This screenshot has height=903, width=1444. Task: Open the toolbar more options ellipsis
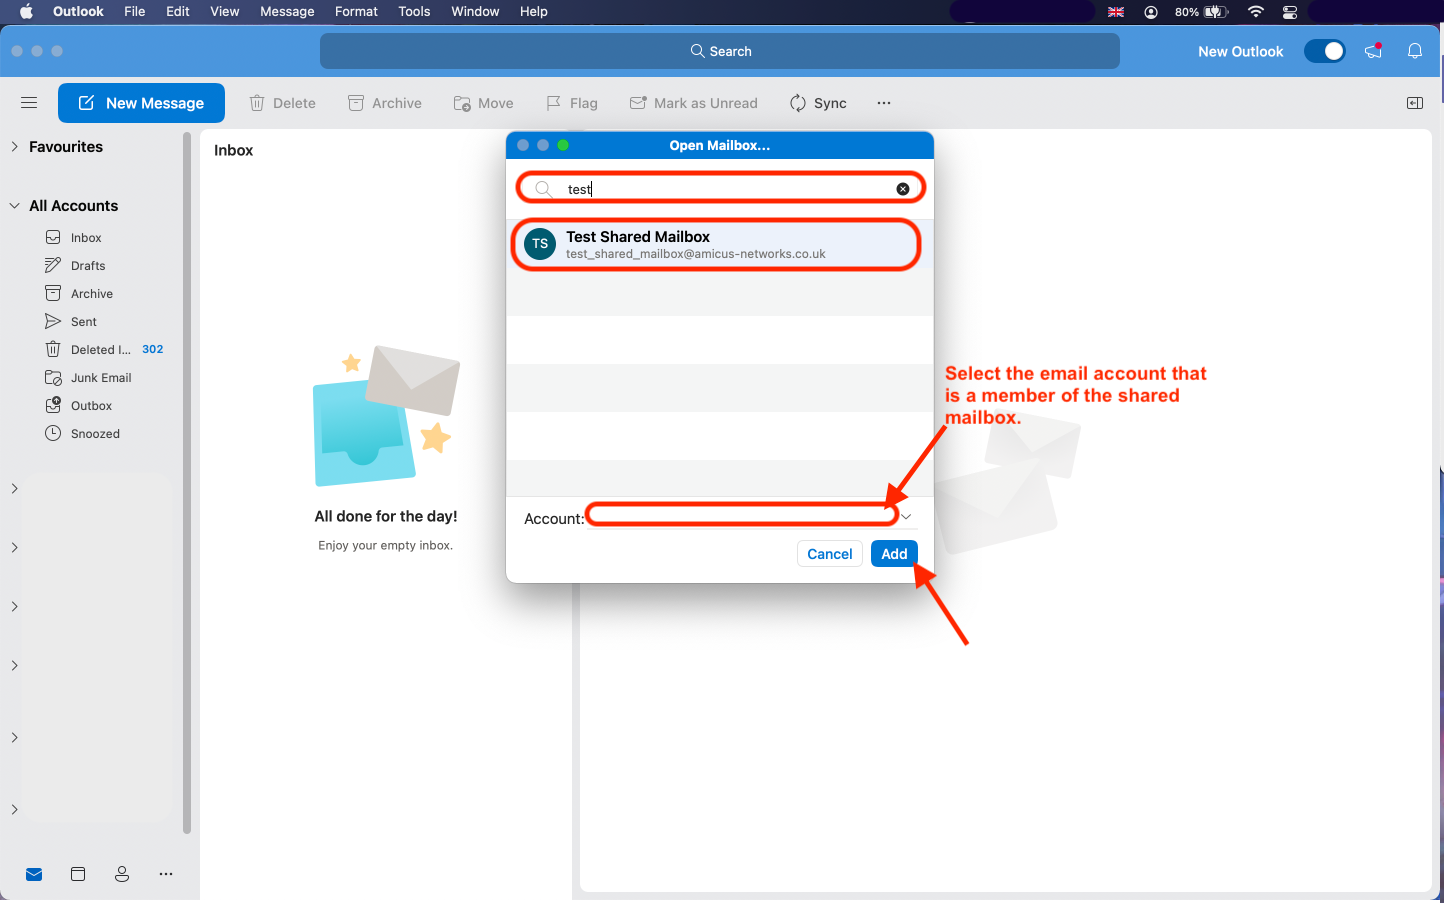tap(884, 103)
